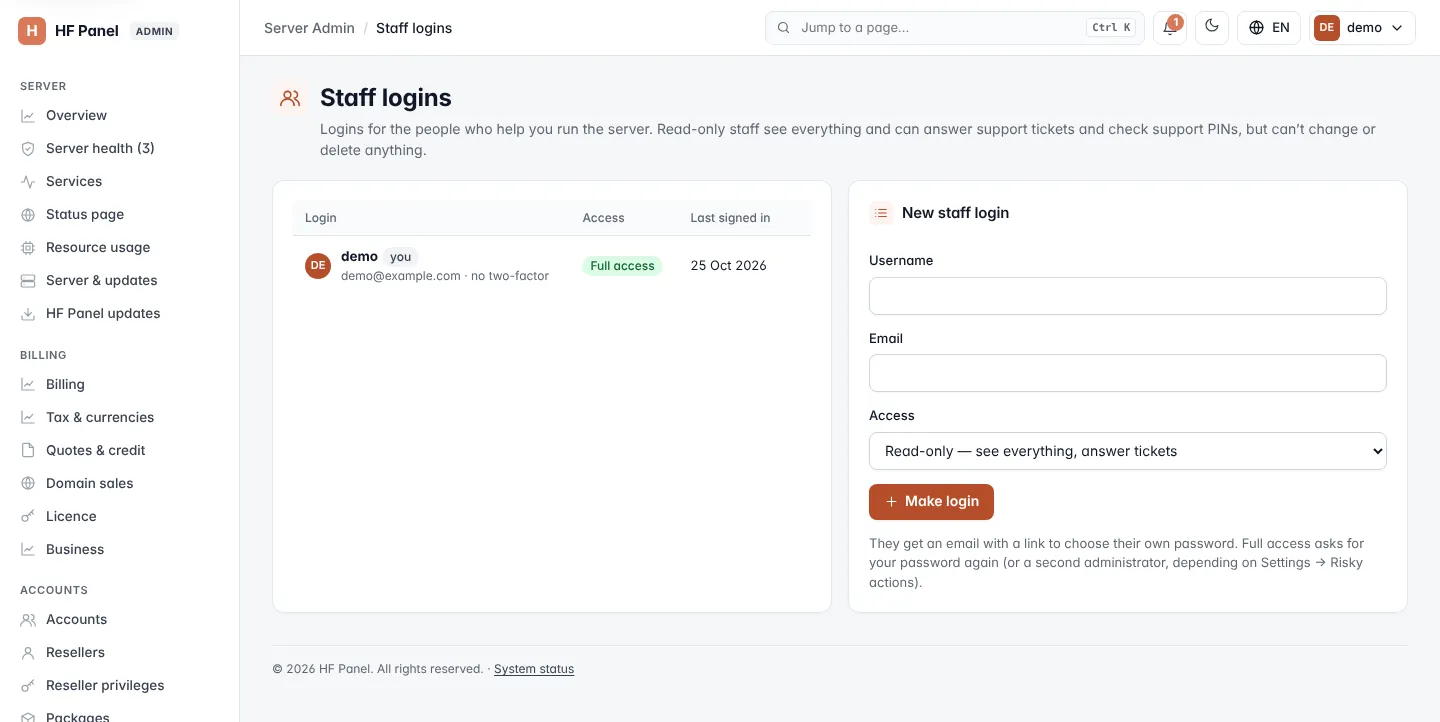Click the Login column header
This screenshot has height=722, width=1440.
point(321,218)
